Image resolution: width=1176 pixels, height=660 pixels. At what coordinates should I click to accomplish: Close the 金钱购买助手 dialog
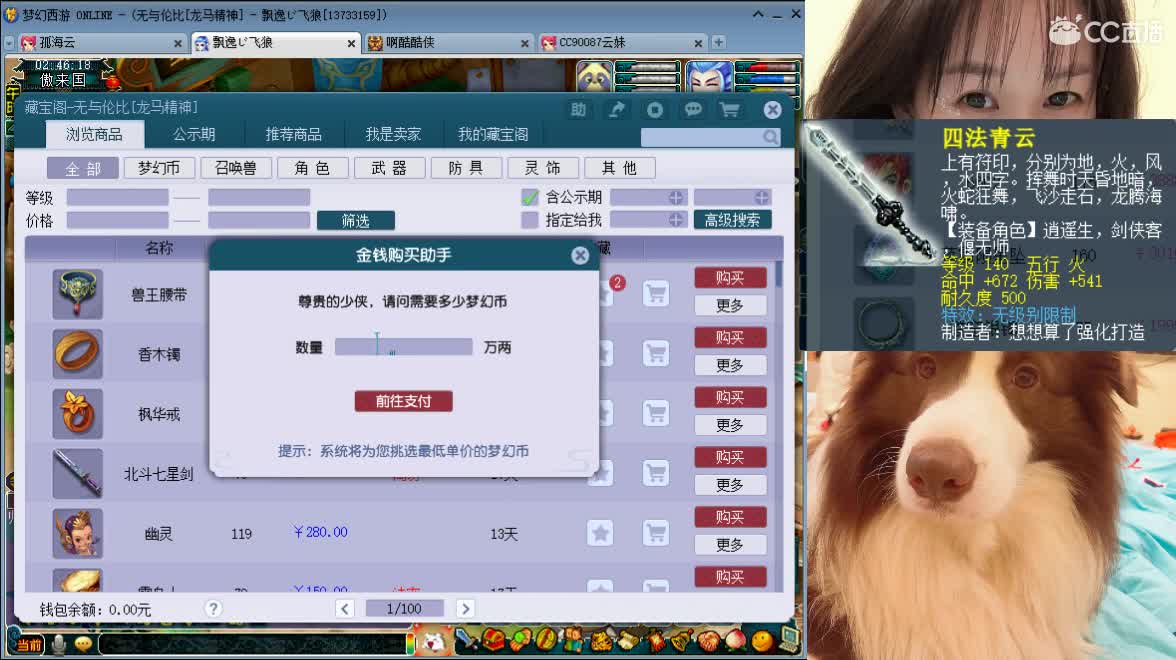pyautogui.click(x=580, y=256)
